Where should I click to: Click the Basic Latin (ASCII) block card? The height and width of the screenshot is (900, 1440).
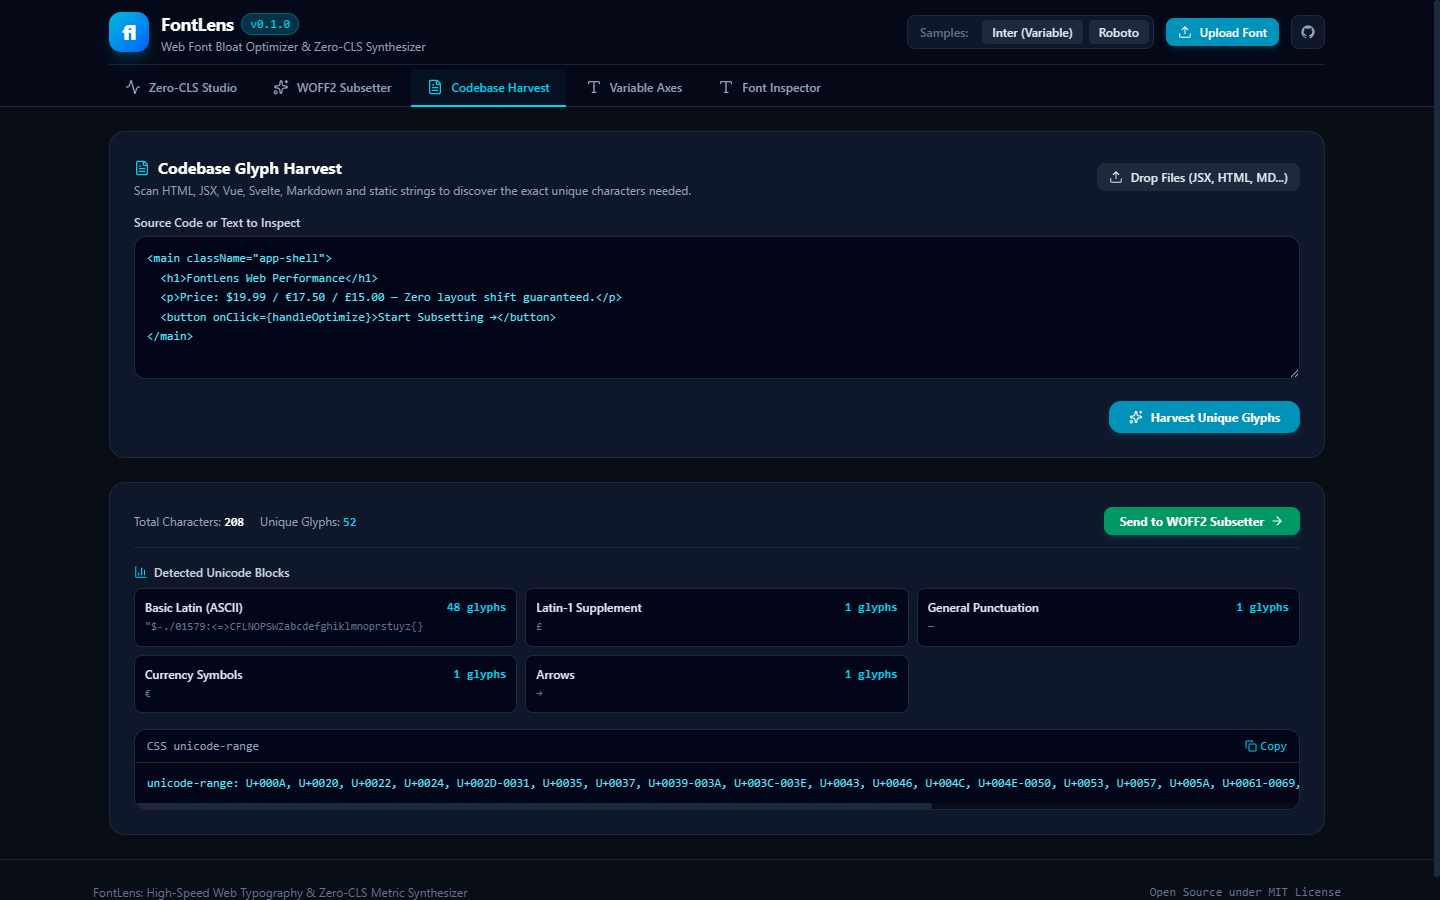325,617
